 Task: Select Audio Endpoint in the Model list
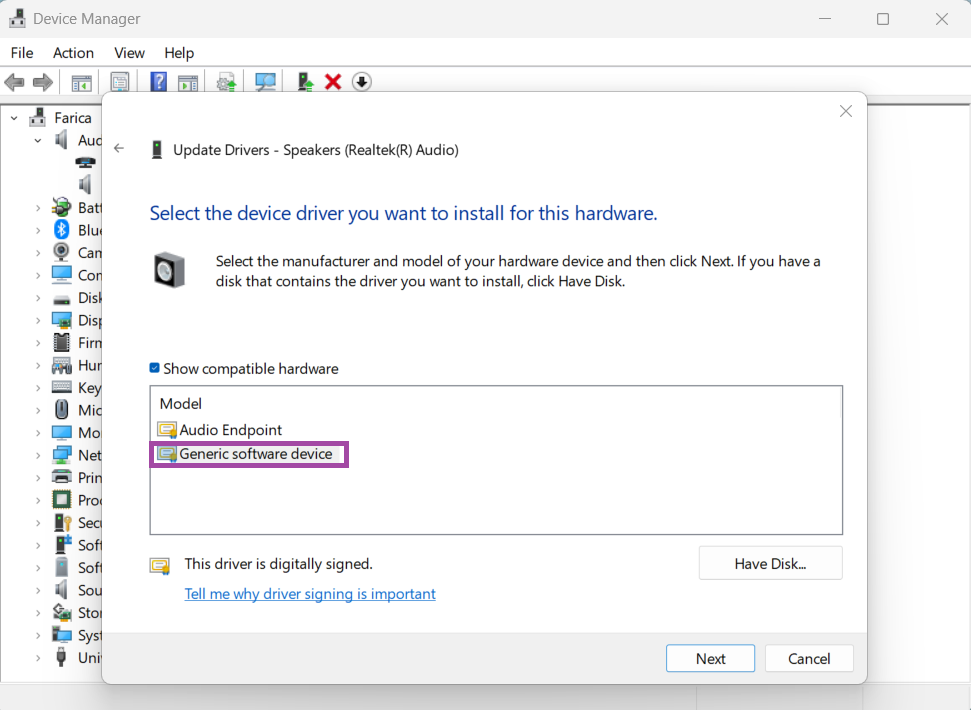tap(230, 430)
